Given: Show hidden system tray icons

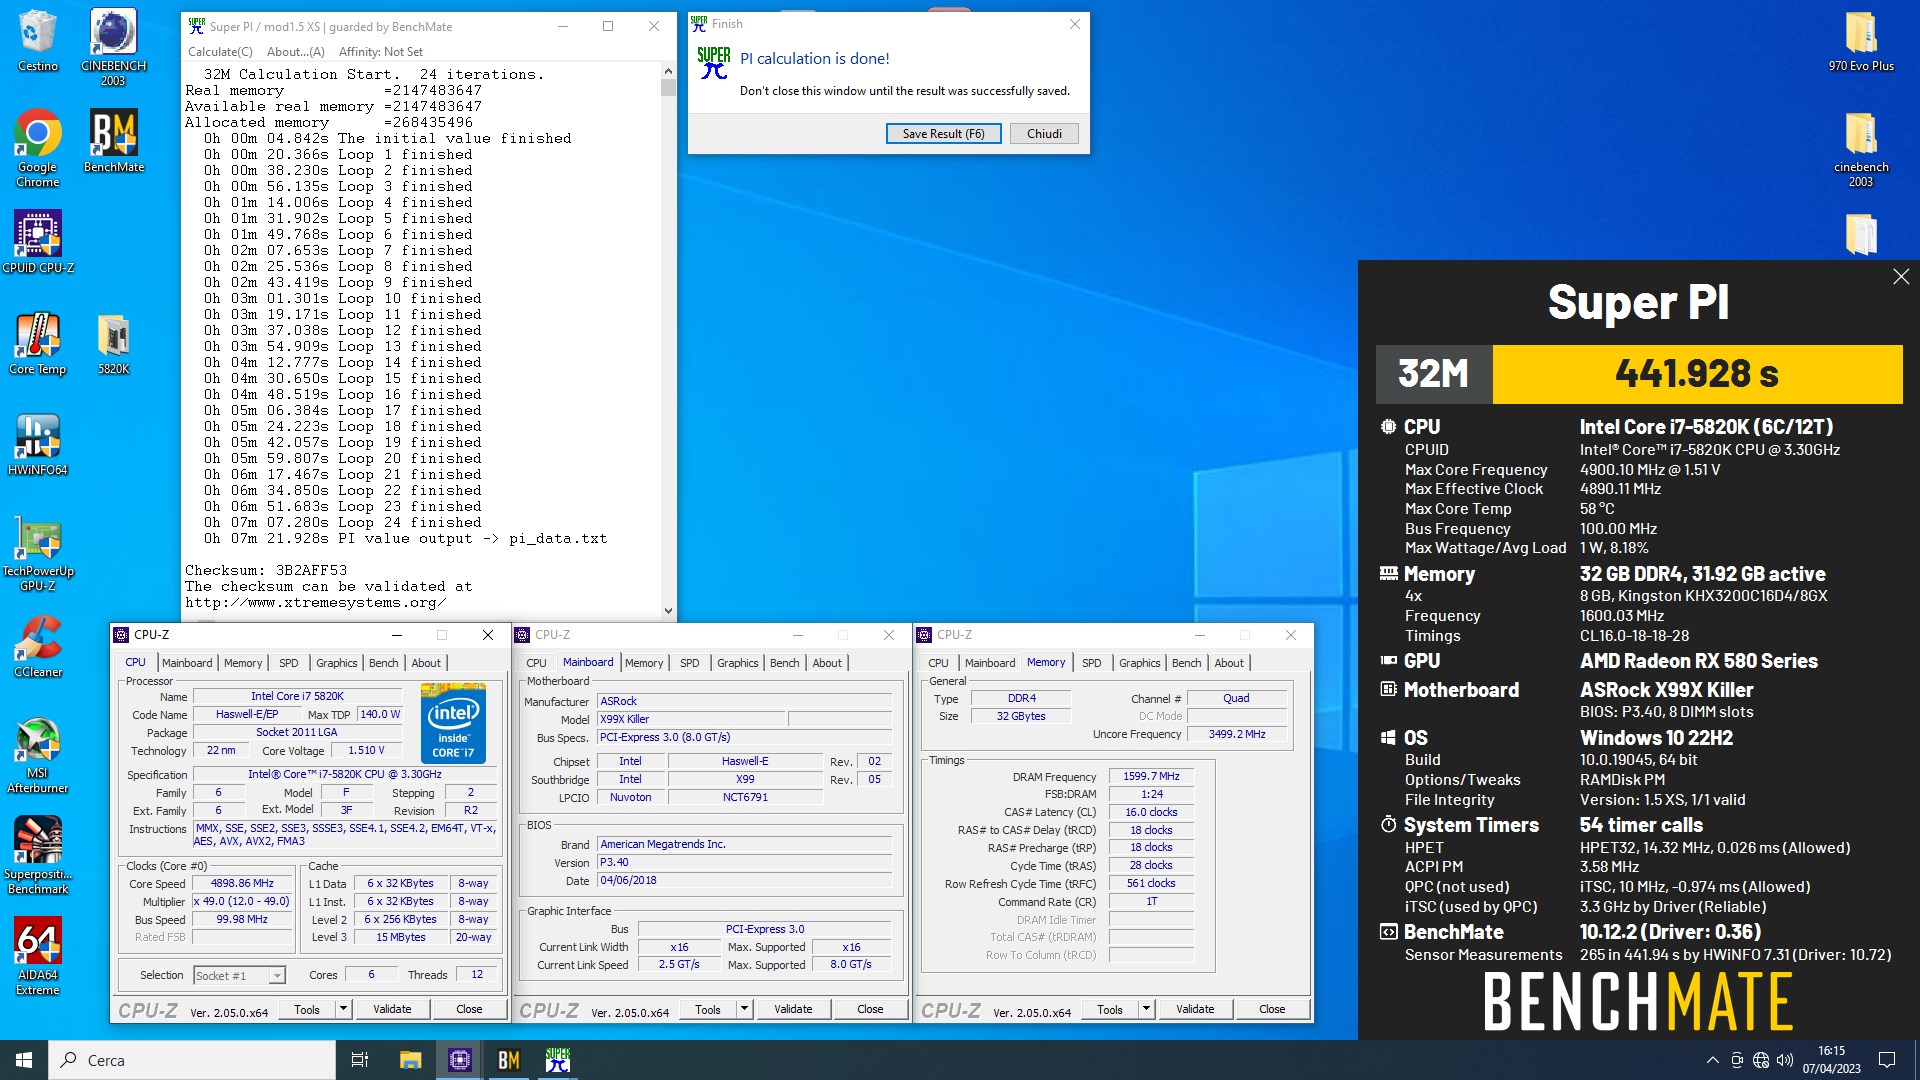Looking at the screenshot, I should (1712, 1060).
